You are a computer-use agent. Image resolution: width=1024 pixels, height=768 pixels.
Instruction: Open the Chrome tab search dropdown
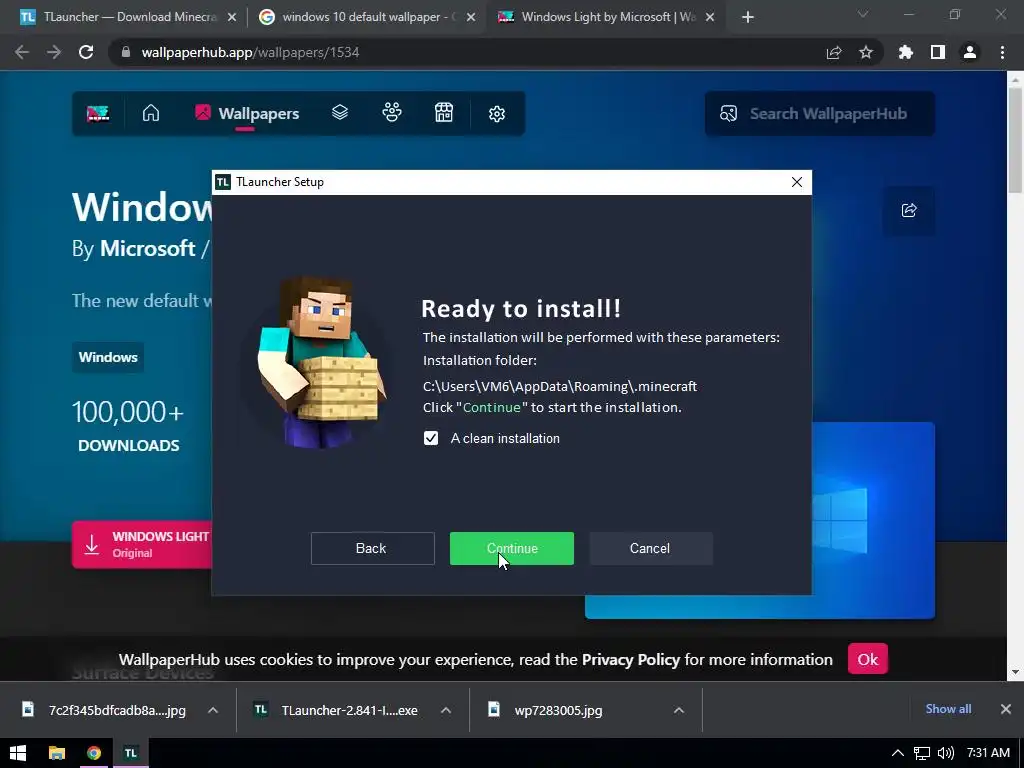[863, 14]
